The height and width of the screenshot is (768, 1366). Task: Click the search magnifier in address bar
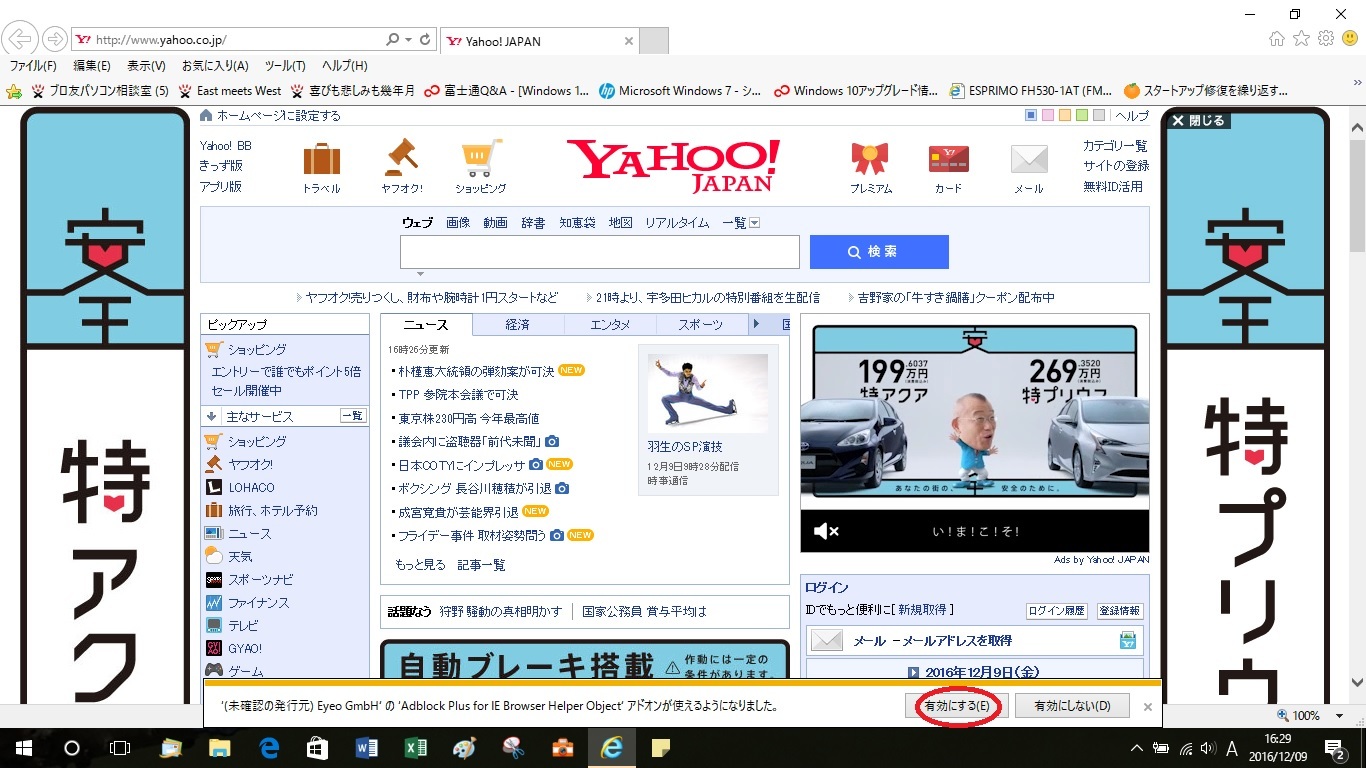click(x=393, y=40)
